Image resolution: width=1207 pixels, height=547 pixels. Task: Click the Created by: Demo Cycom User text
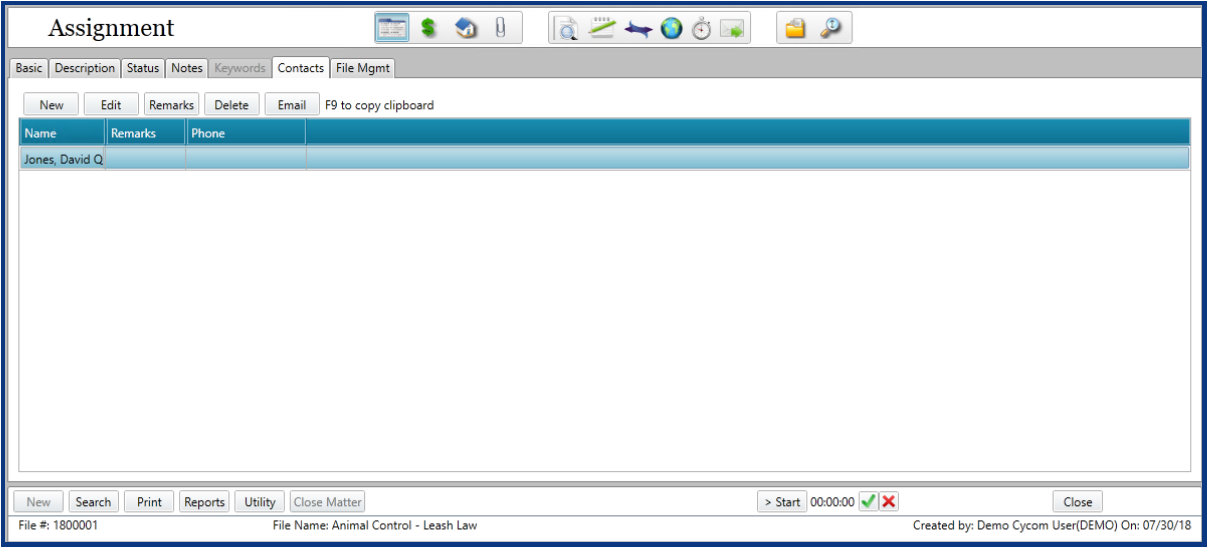[1053, 525]
